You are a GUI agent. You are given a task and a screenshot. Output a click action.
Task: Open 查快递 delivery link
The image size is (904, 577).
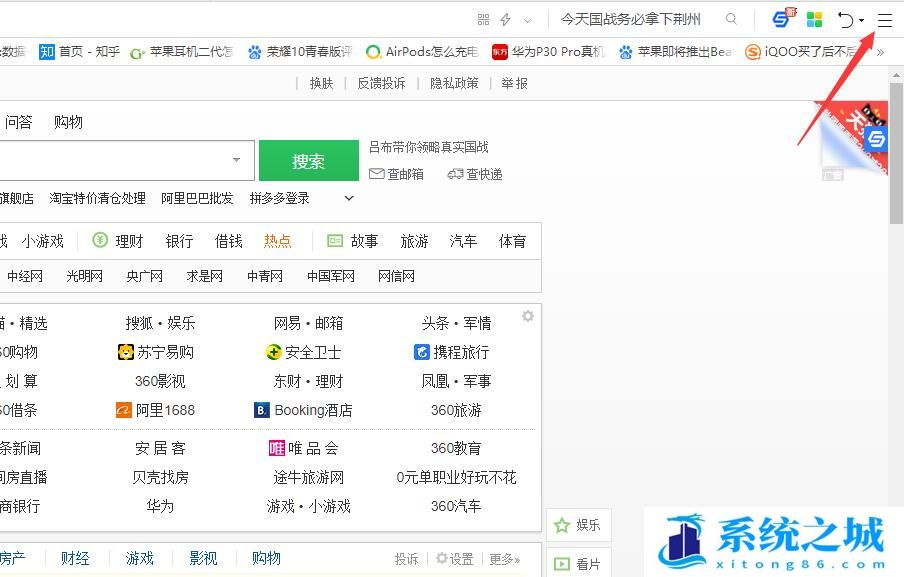pyautogui.click(x=474, y=174)
